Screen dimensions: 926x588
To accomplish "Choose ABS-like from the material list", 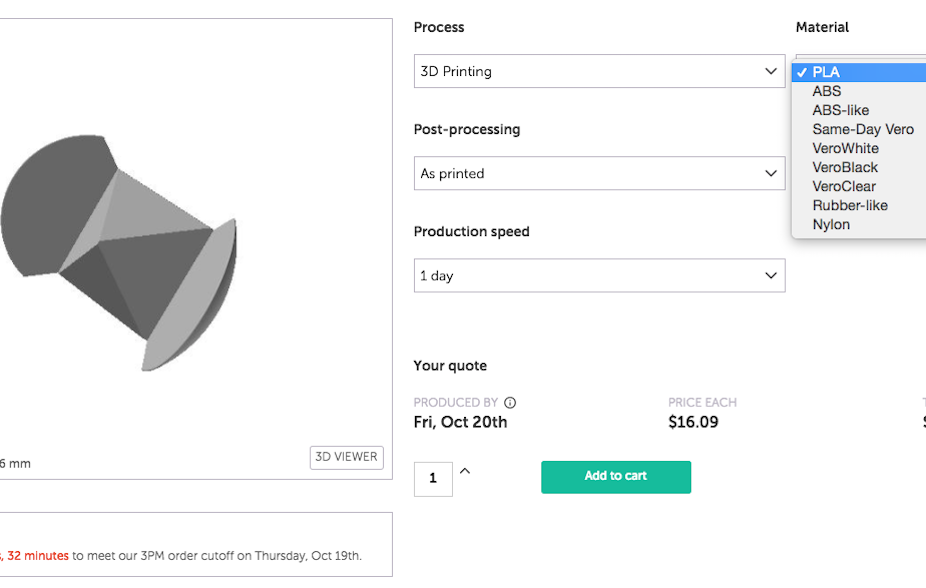I will point(859,110).
